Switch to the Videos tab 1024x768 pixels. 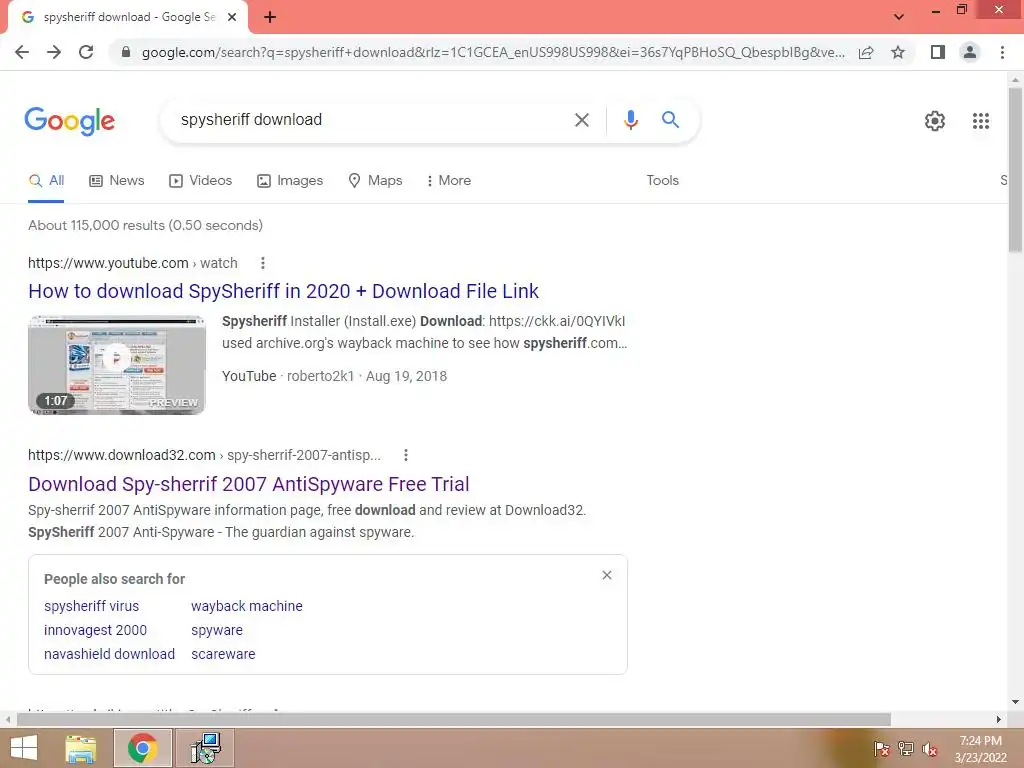pyautogui.click(x=200, y=180)
